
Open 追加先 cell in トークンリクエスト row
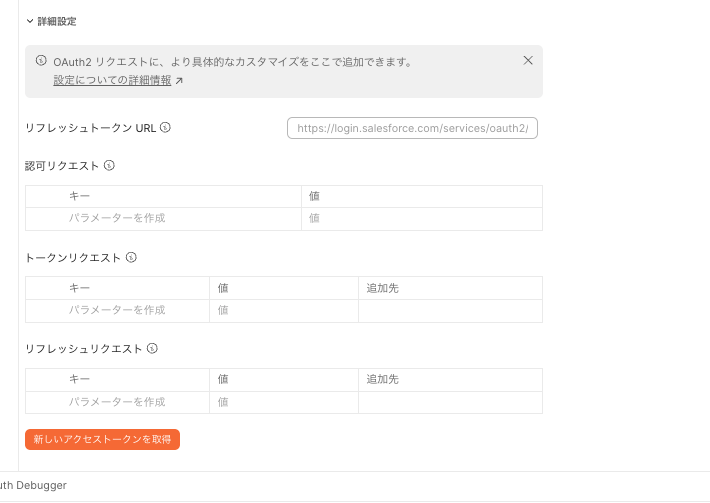pos(451,311)
